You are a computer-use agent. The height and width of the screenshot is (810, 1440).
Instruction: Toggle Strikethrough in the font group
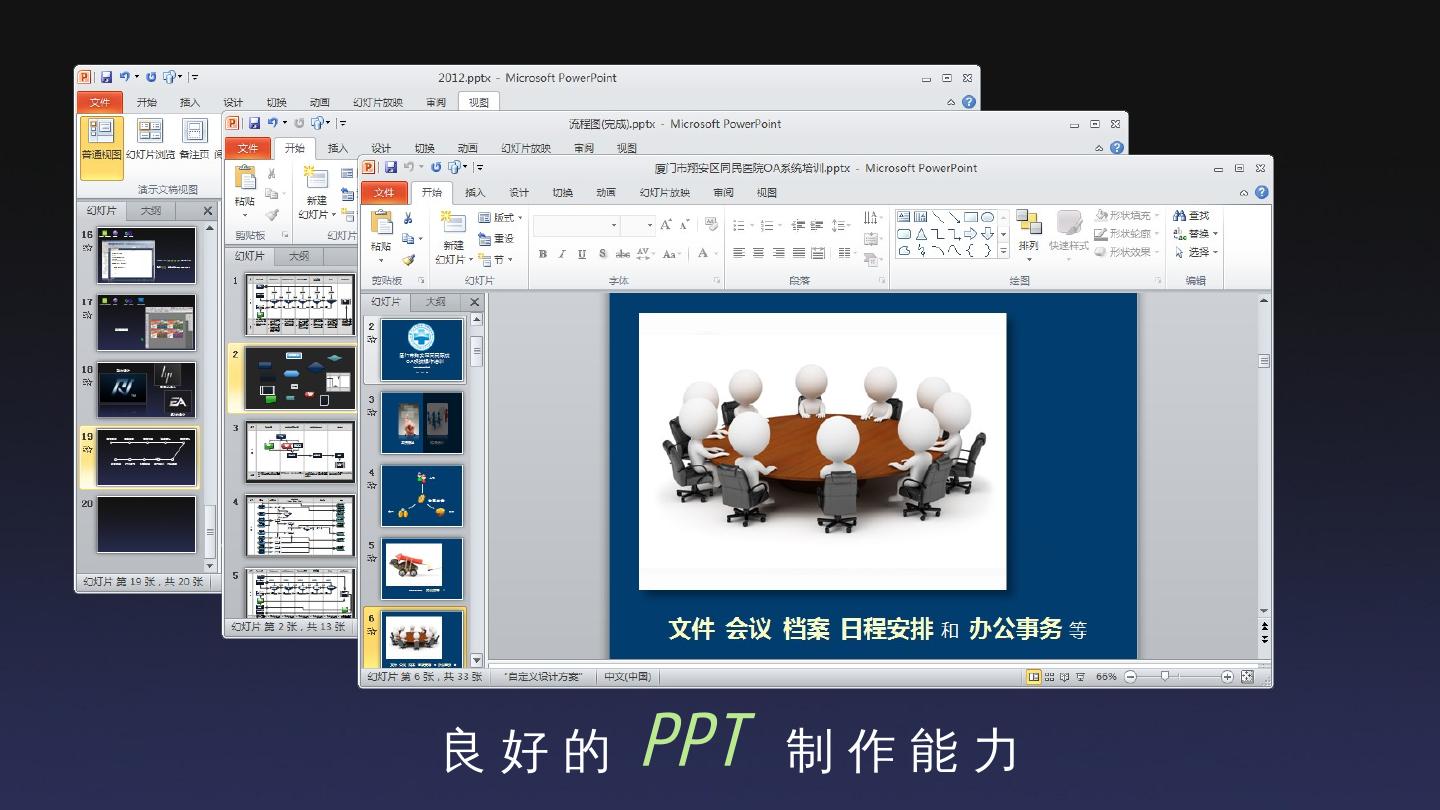(622, 254)
